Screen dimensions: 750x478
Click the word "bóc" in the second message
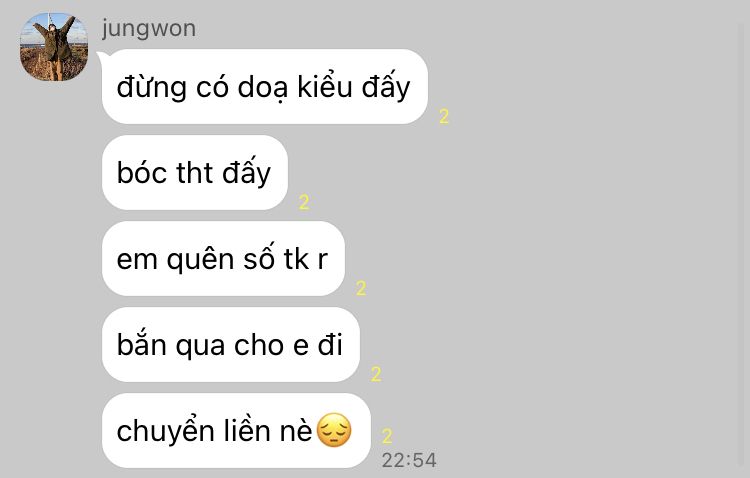[x=141, y=173]
